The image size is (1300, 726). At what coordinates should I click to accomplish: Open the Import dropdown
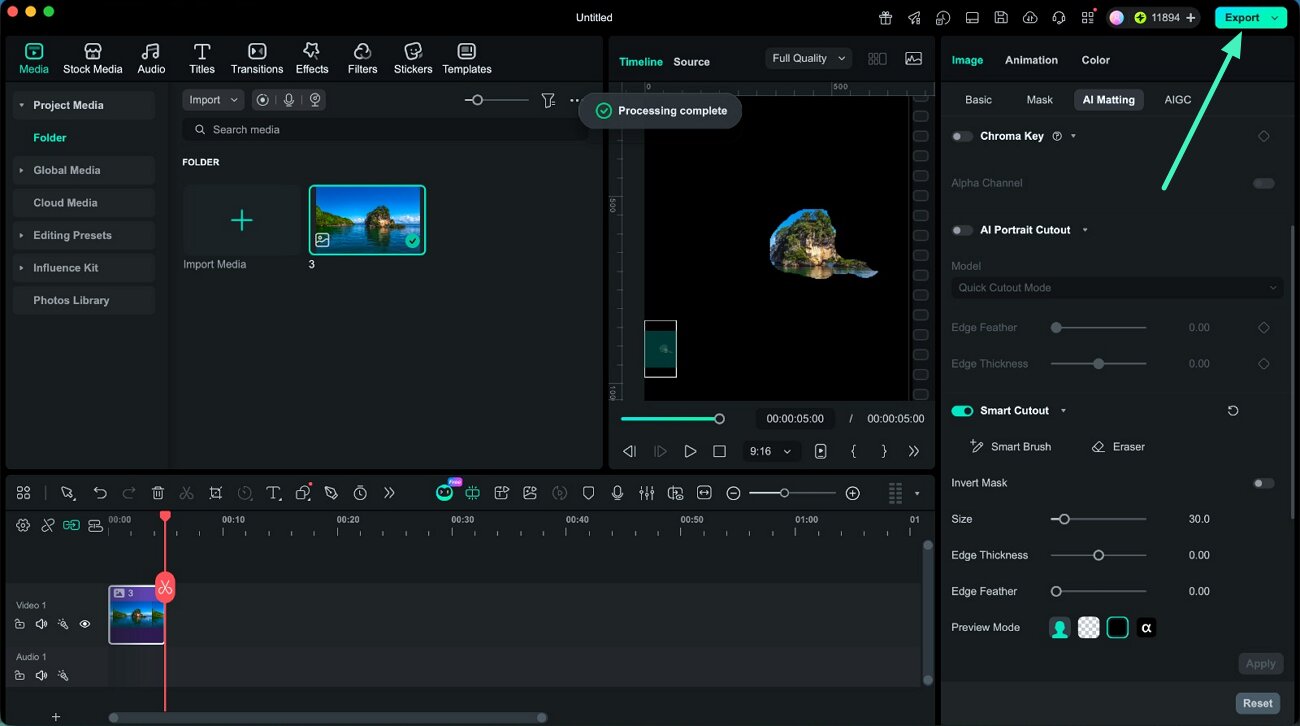click(x=213, y=100)
